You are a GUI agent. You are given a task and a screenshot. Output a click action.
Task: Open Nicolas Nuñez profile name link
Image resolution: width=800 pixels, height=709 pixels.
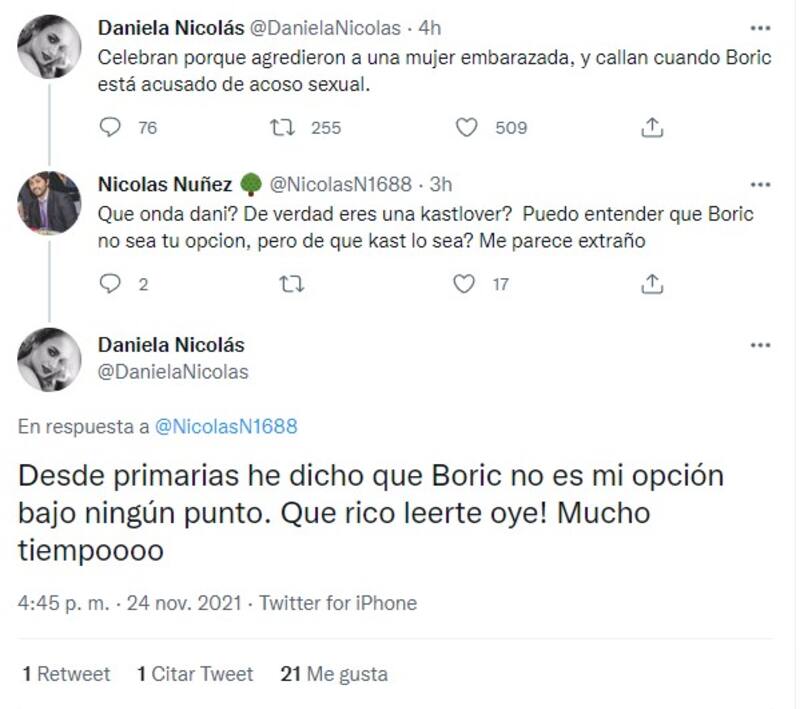(165, 184)
